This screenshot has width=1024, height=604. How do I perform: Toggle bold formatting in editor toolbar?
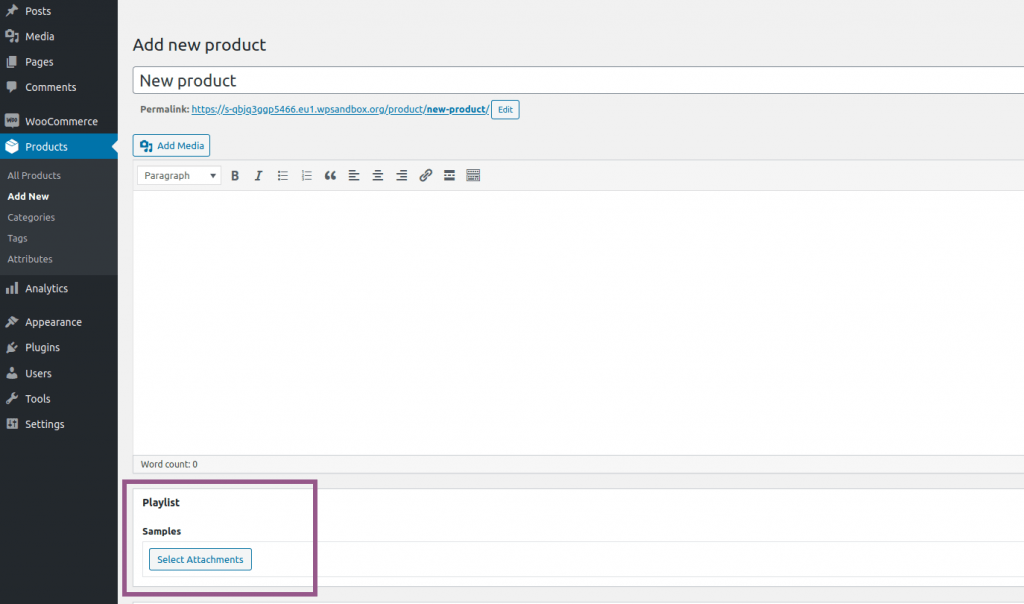click(x=235, y=176)
